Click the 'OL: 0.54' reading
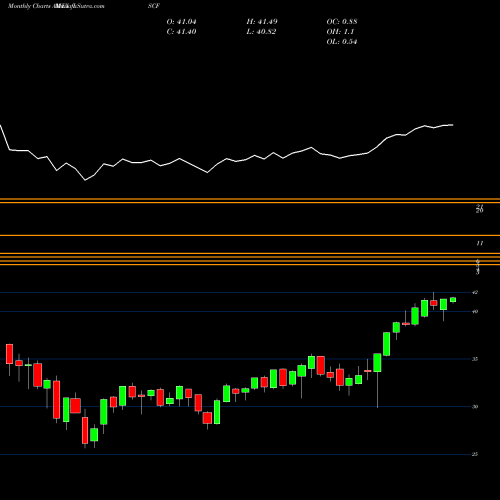 342,42
